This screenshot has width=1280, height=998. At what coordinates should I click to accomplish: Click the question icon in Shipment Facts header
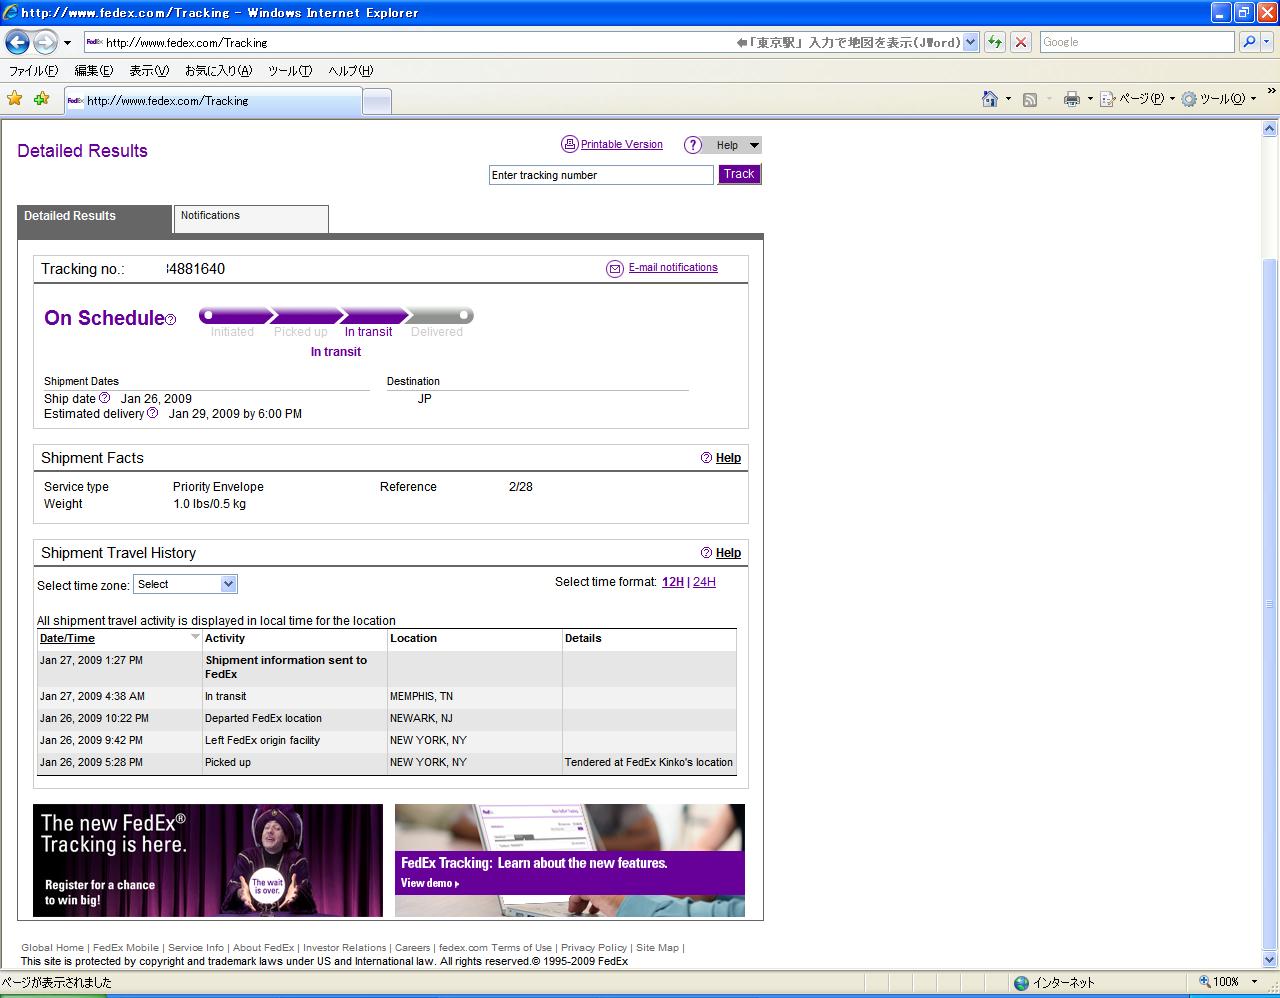pos(706,458)
